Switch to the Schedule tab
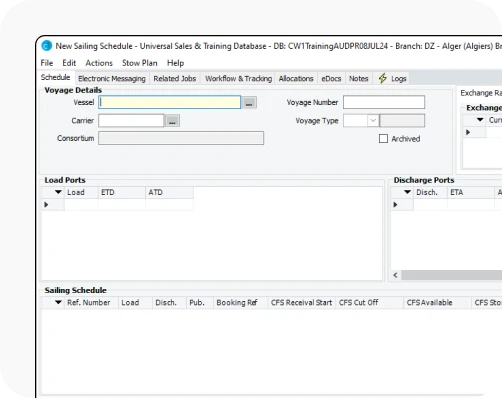This screenshot has width=502, height=398. pos(56,77)
